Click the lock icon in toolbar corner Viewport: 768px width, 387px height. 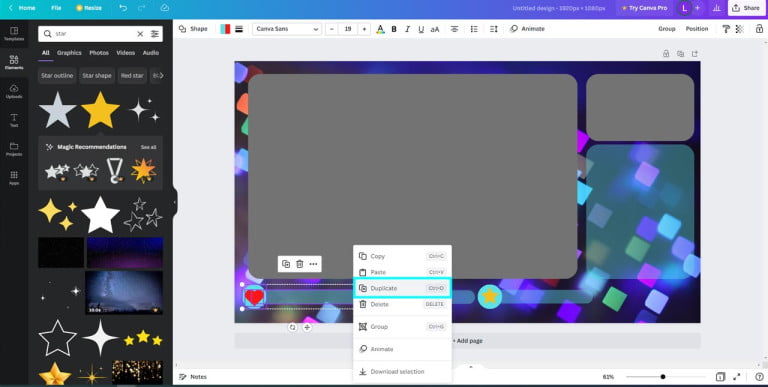point(759,29)
